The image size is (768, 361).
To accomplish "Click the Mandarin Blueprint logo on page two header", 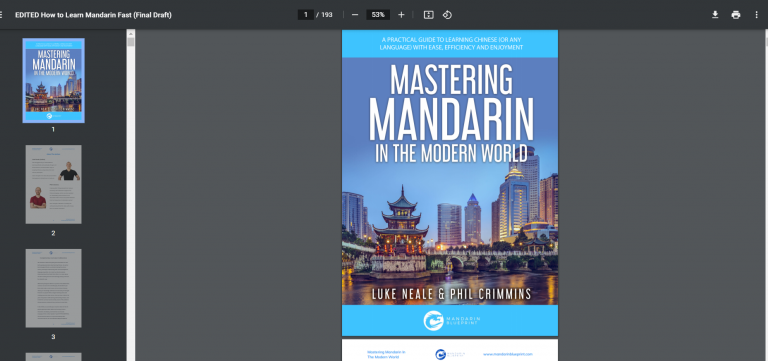I will pos(450,354).
